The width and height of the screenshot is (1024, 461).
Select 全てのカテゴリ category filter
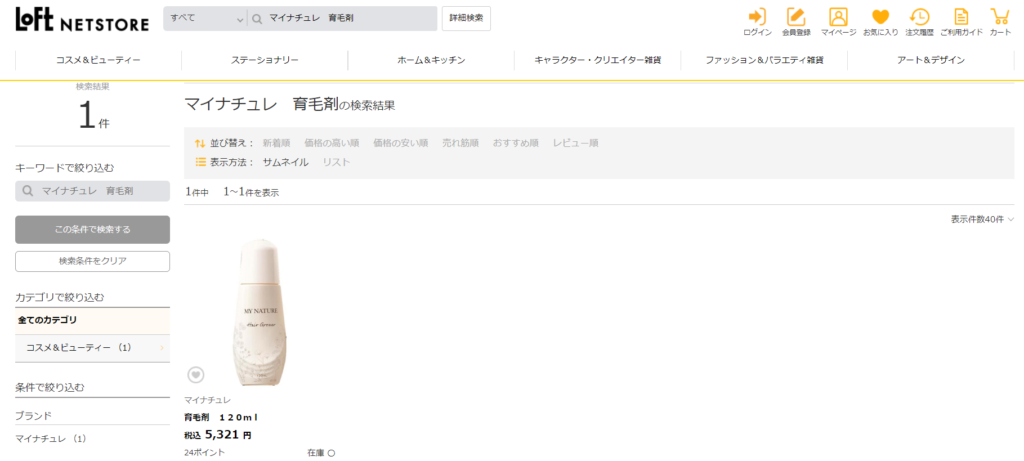pyautogui.click(x=92, y=321)
